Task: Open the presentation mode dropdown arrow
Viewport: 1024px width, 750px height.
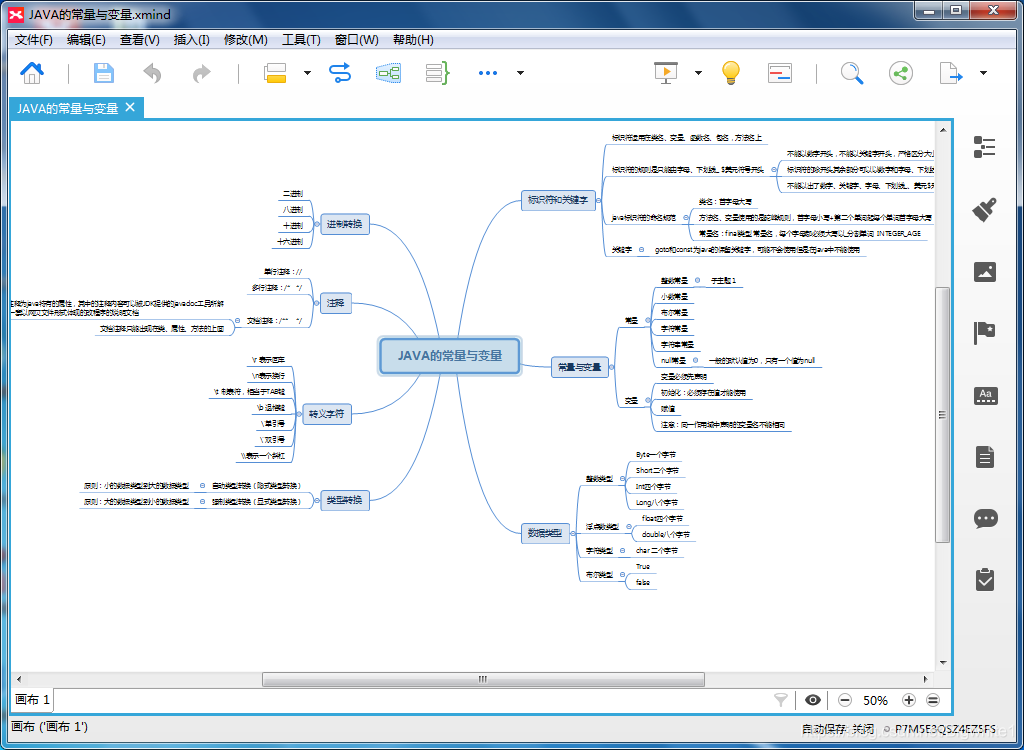Action: click(x=698, y=73)
